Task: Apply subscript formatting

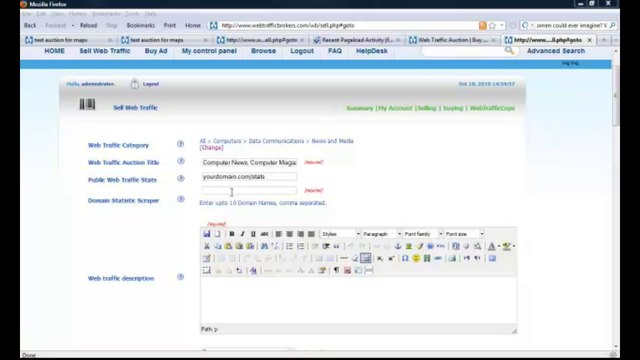Action: [x=380, y=258]
